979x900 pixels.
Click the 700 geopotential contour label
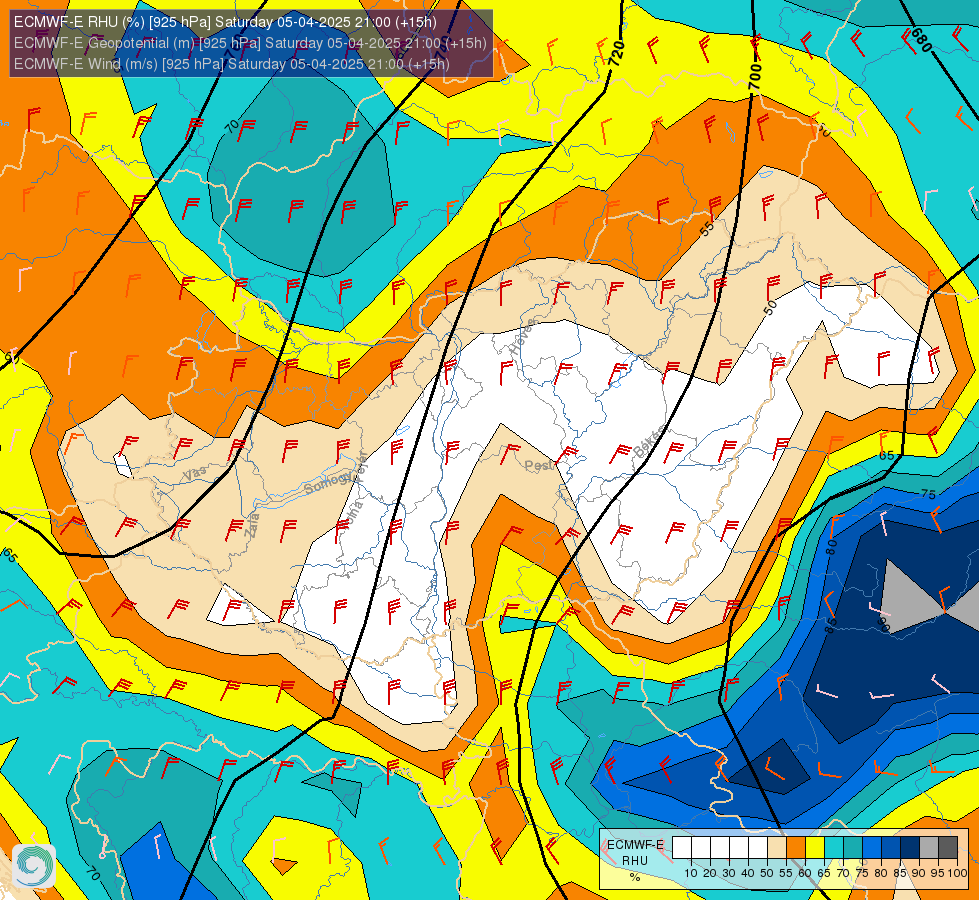(x=755, y=76)
